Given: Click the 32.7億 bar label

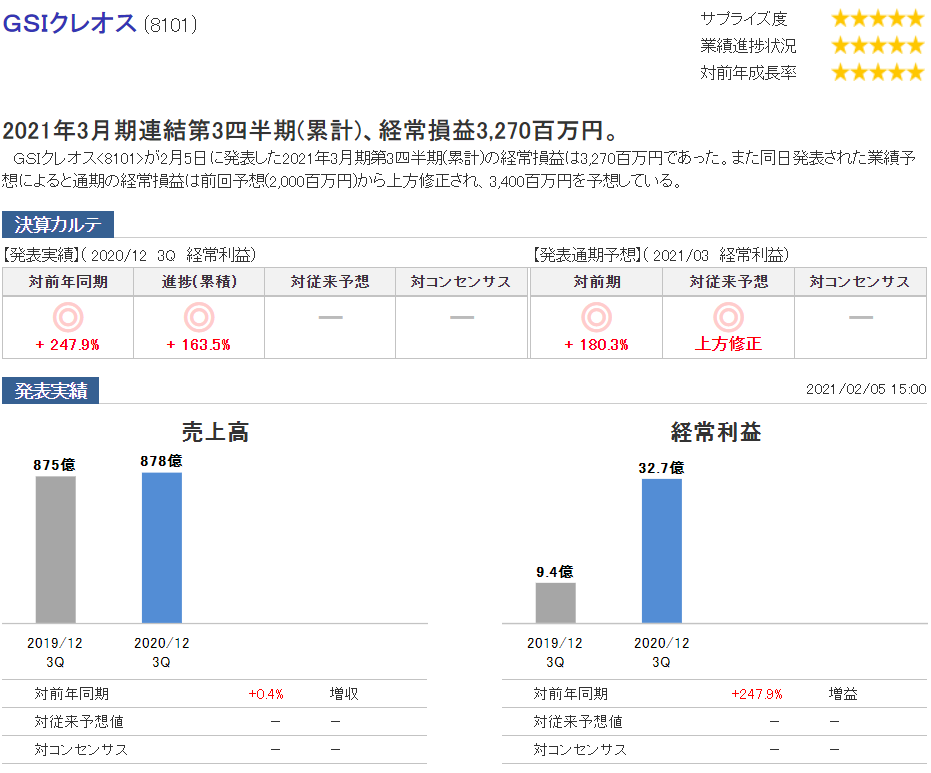Looking at the screenshot, I should (x=661, y=468).
